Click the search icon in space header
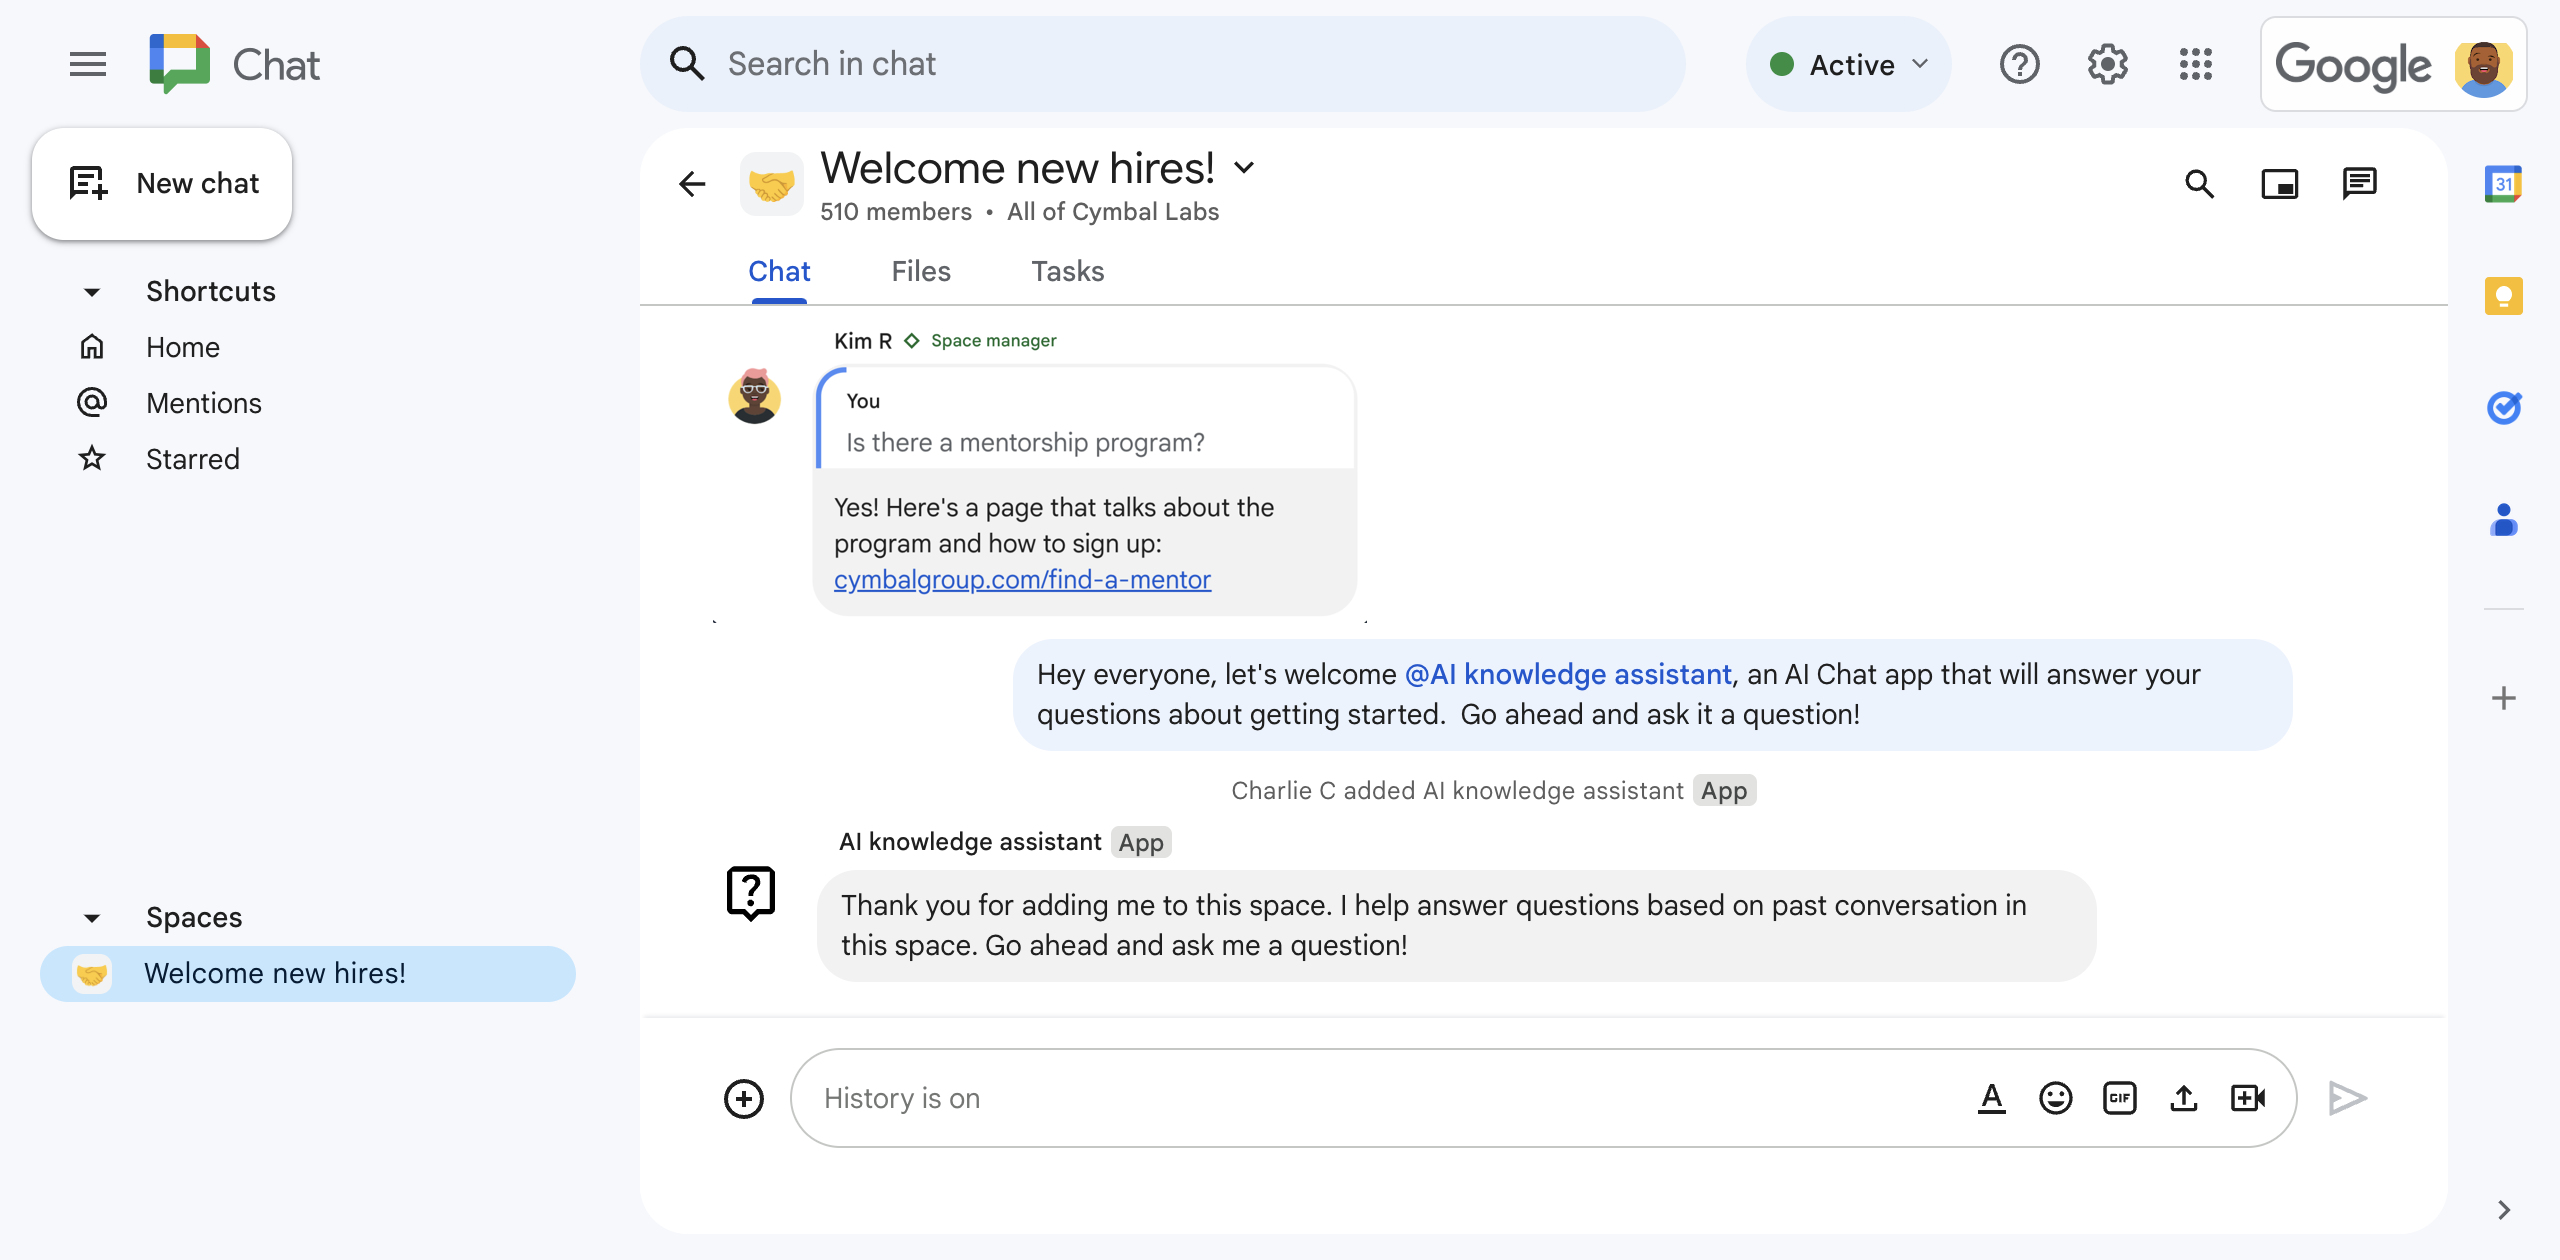 [2201, 181]
